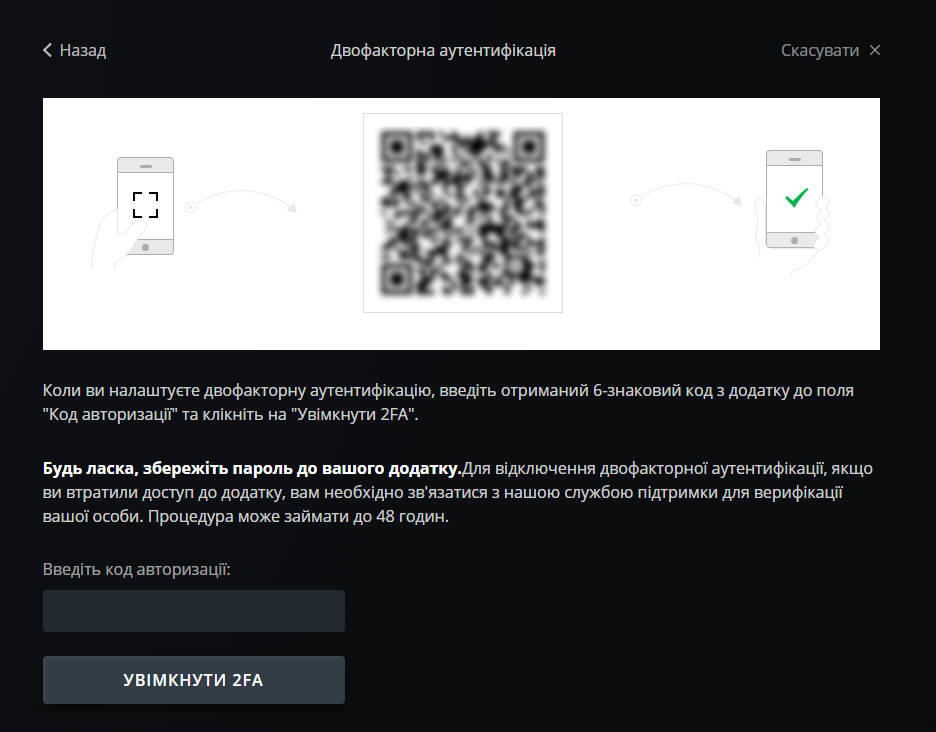Click the left phone home button dot
The image size is (936, 732).
(145, 247)
